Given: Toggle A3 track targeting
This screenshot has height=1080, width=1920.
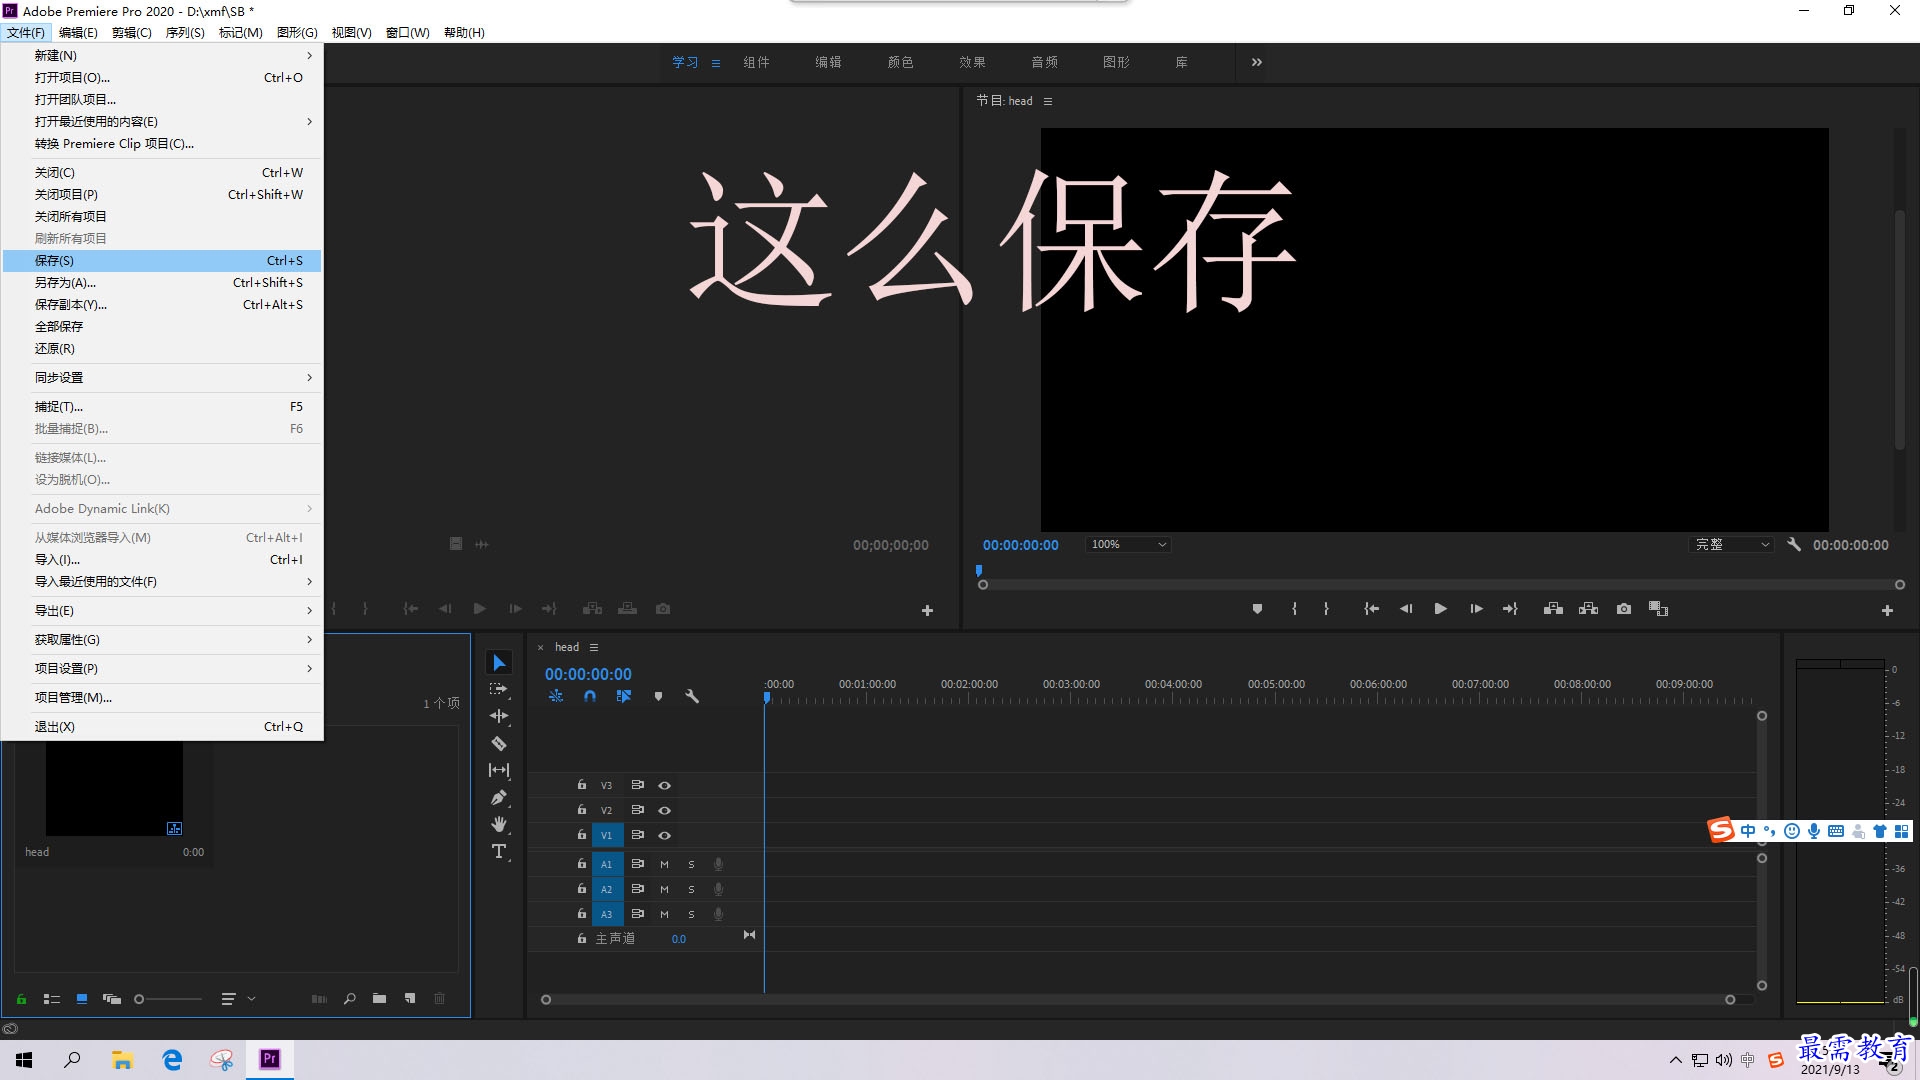Looking at the screenshot, I should point(606,914).
